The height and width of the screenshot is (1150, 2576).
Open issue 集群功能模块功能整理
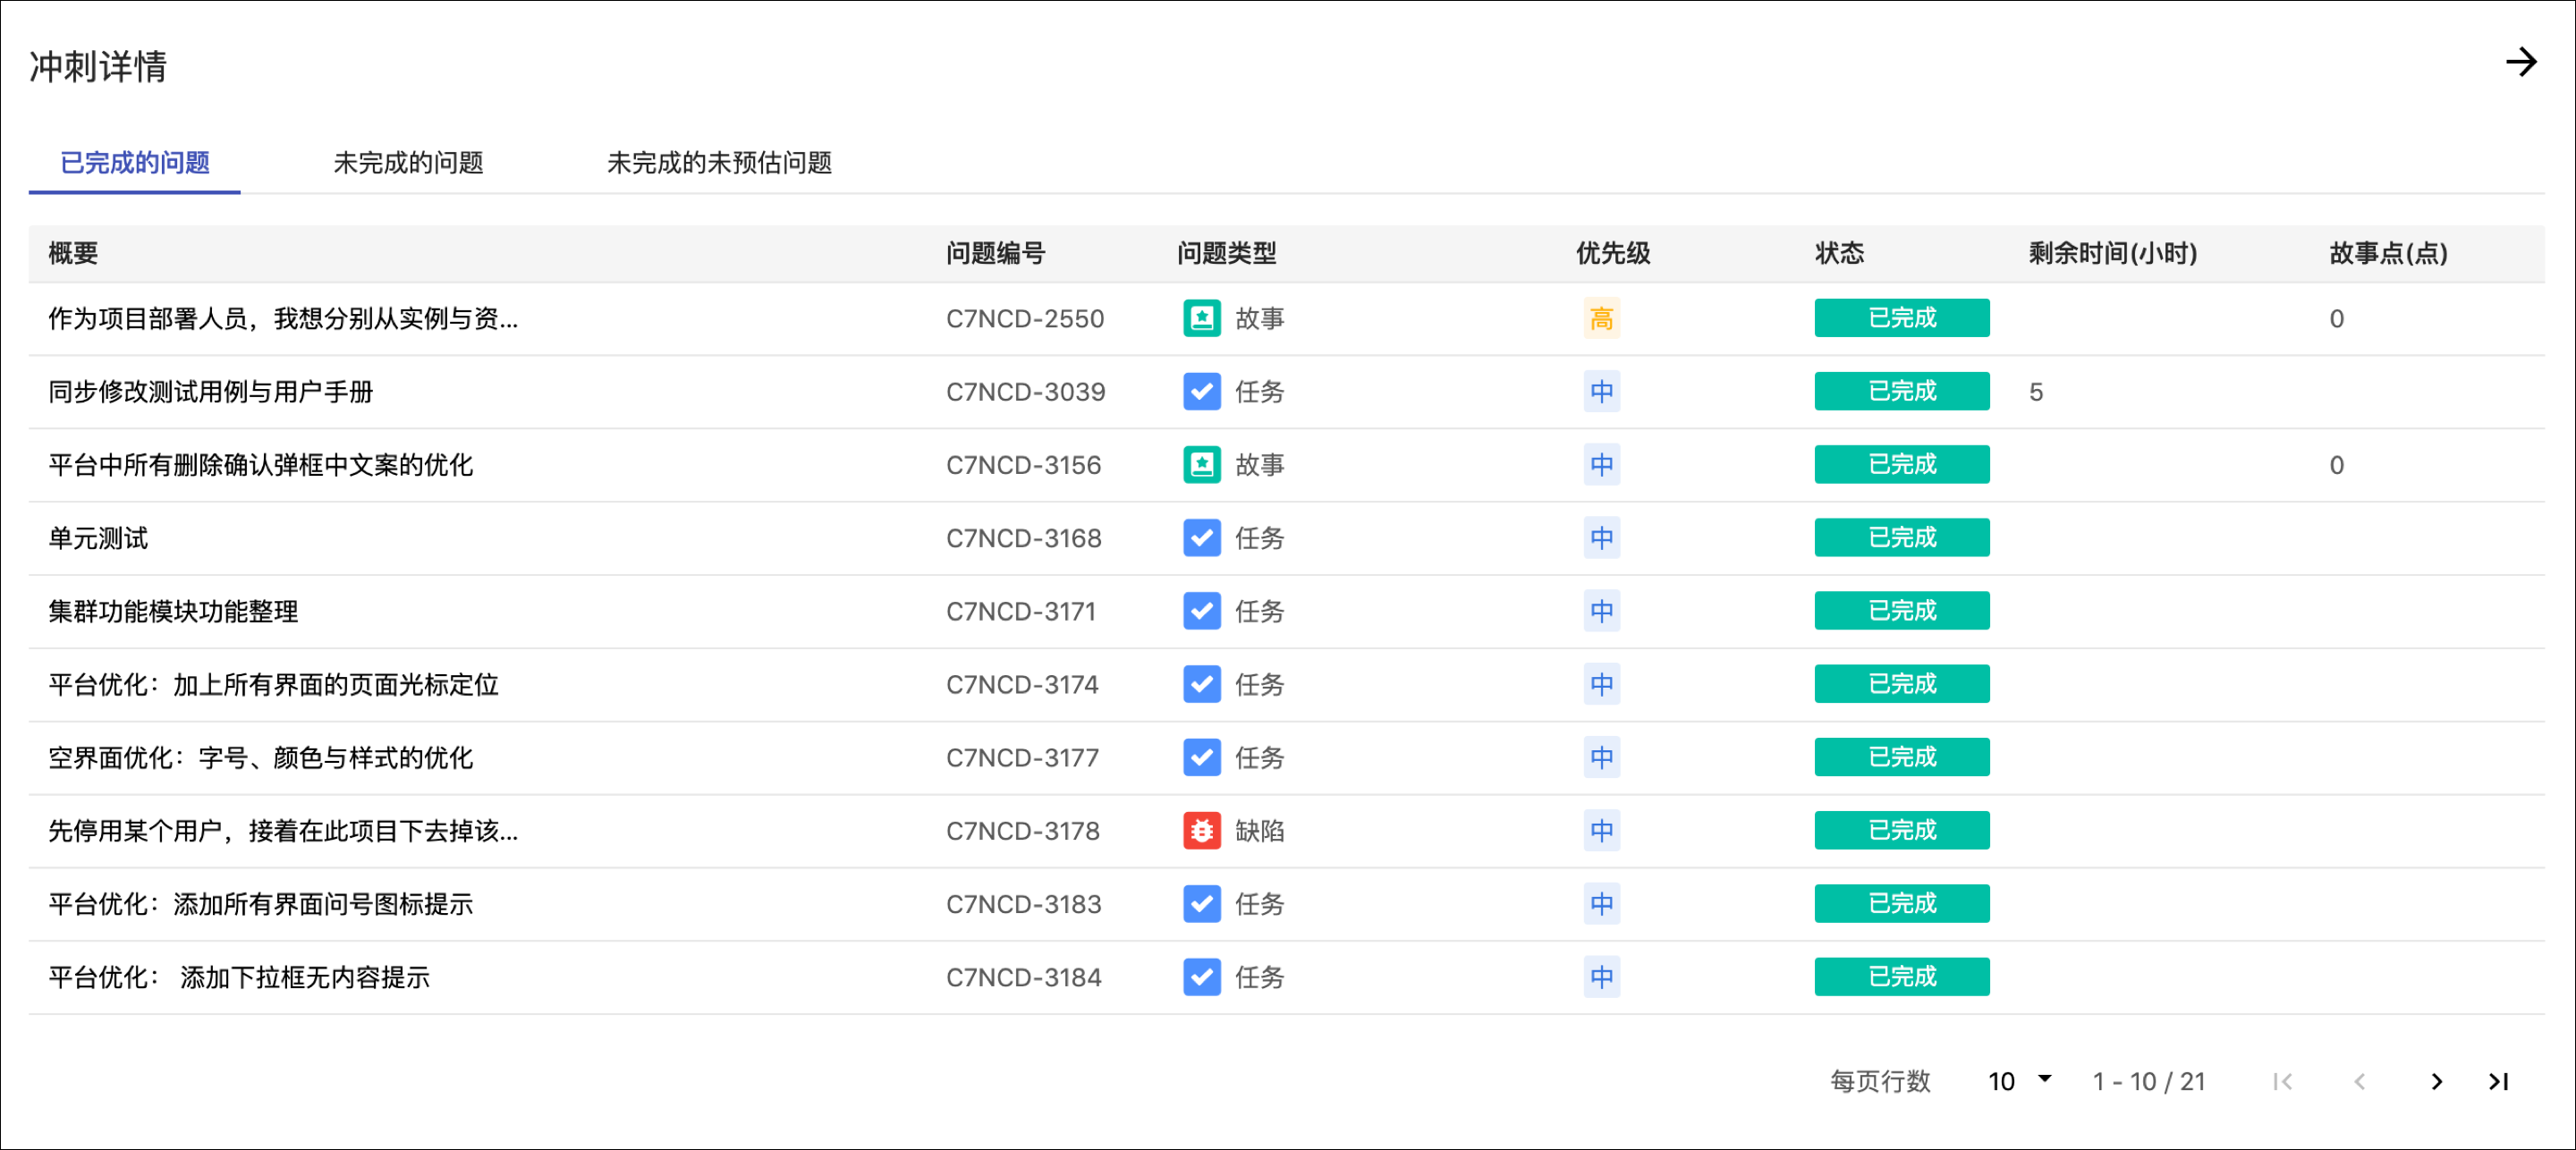click(173, 611)
